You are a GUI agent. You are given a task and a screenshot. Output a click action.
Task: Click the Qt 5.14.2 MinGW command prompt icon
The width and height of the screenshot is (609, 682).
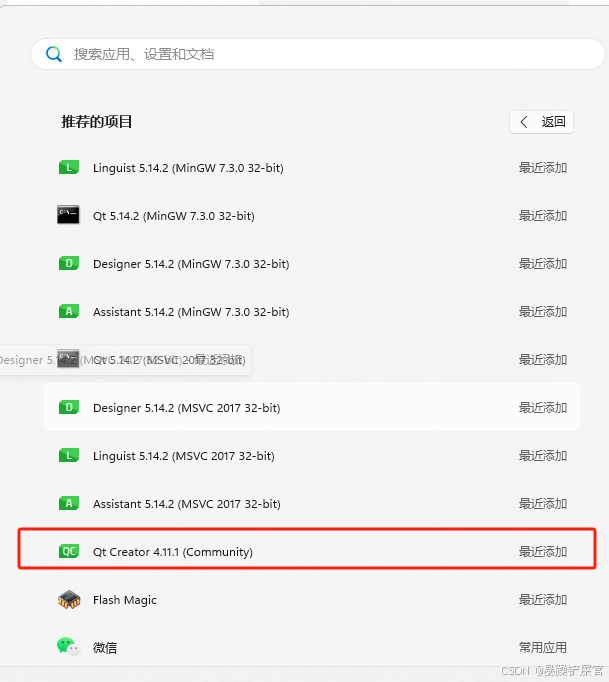point(68,215)
